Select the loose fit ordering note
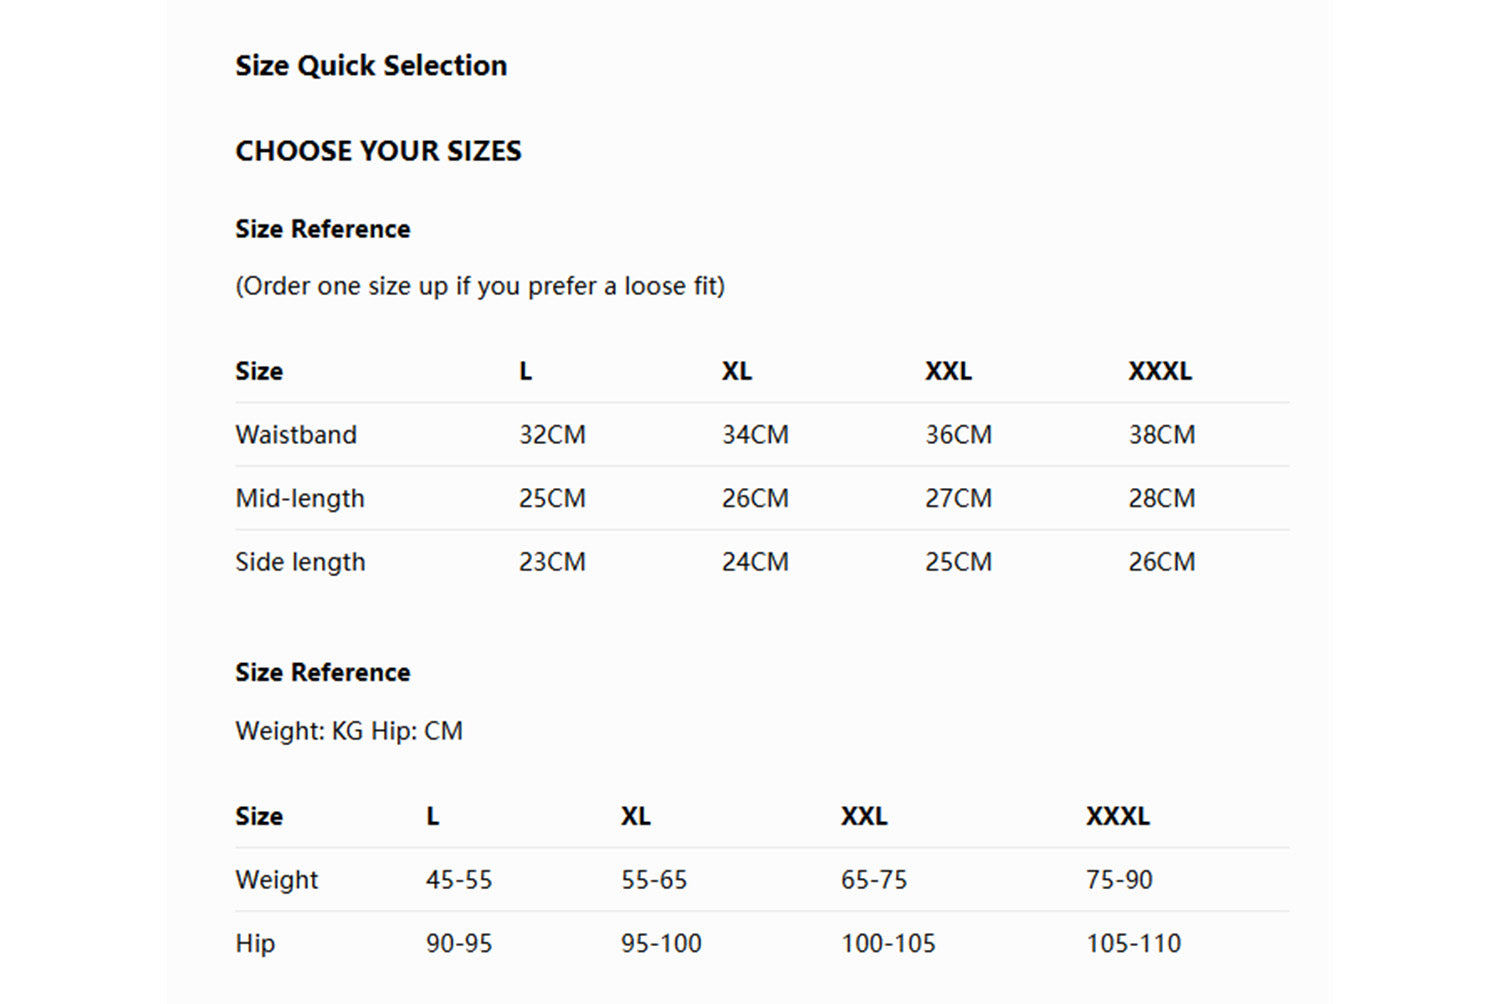This screenshot has height=1004, width=1500. [480, 286]
